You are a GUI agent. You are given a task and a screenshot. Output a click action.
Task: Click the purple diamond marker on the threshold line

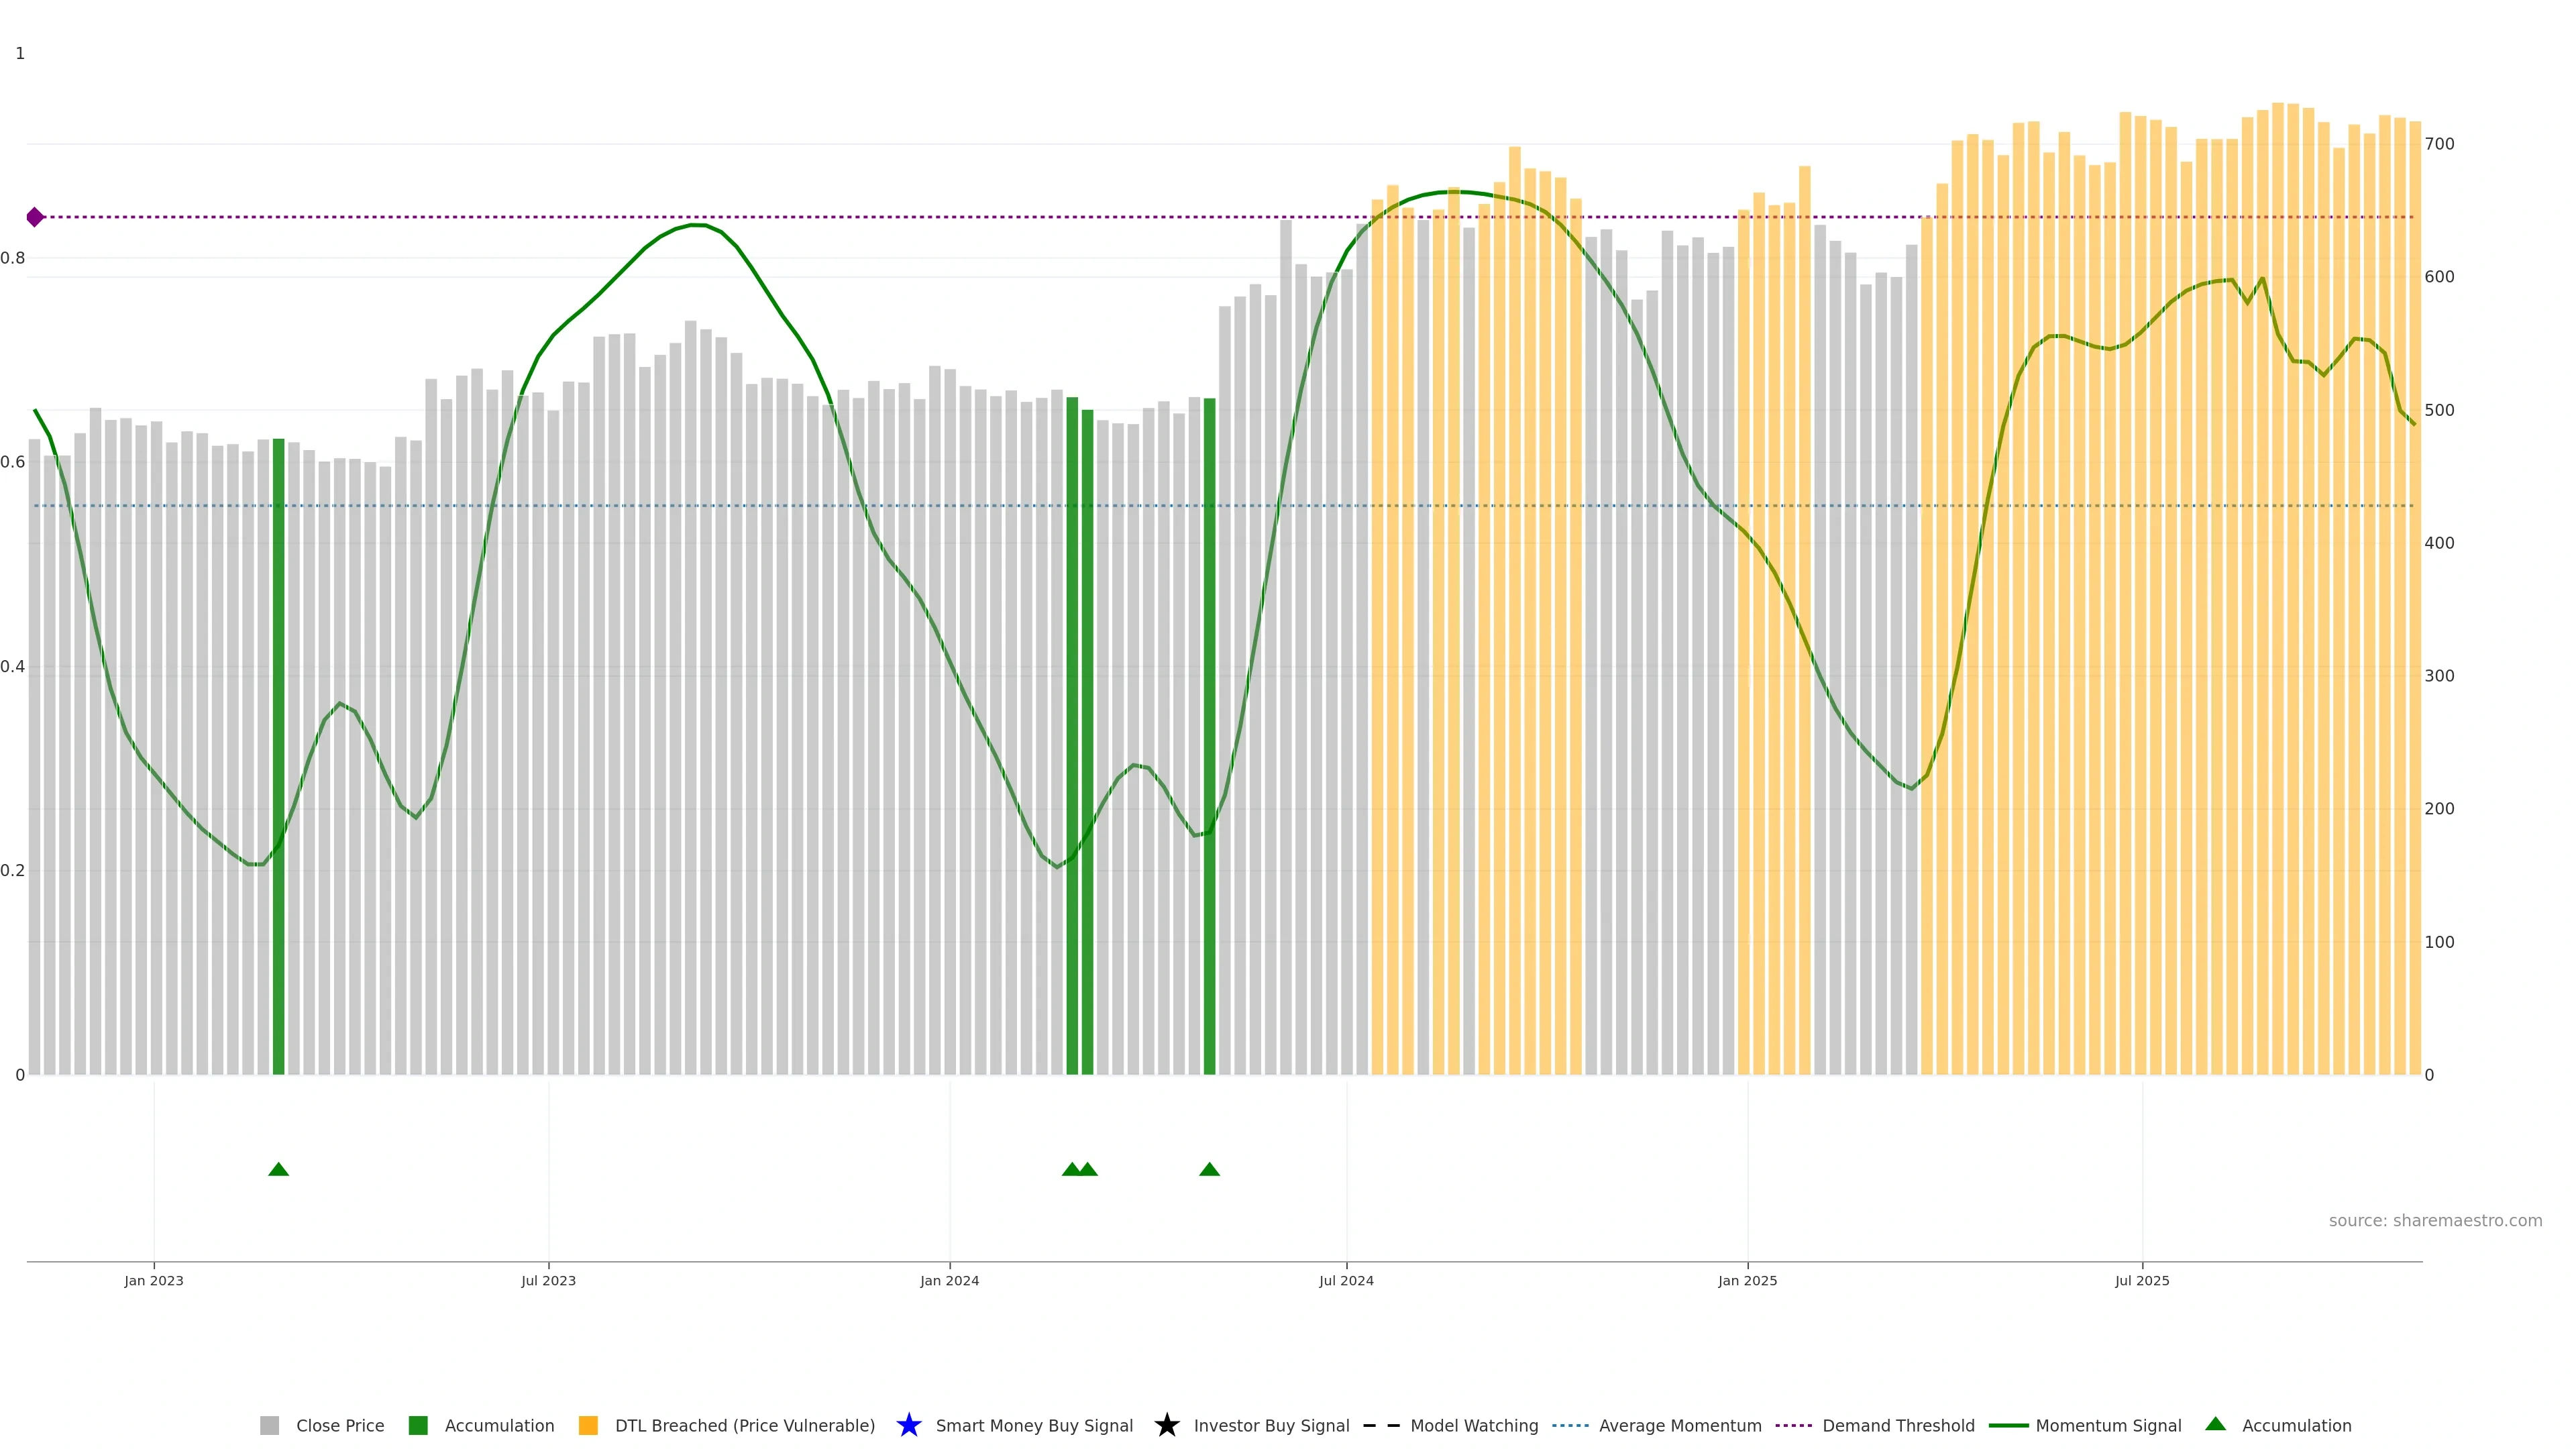click(35, 217)
